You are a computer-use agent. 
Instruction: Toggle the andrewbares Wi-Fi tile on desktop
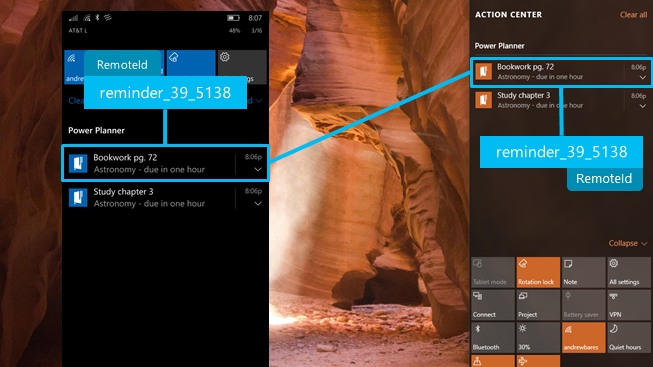point(583,337)
